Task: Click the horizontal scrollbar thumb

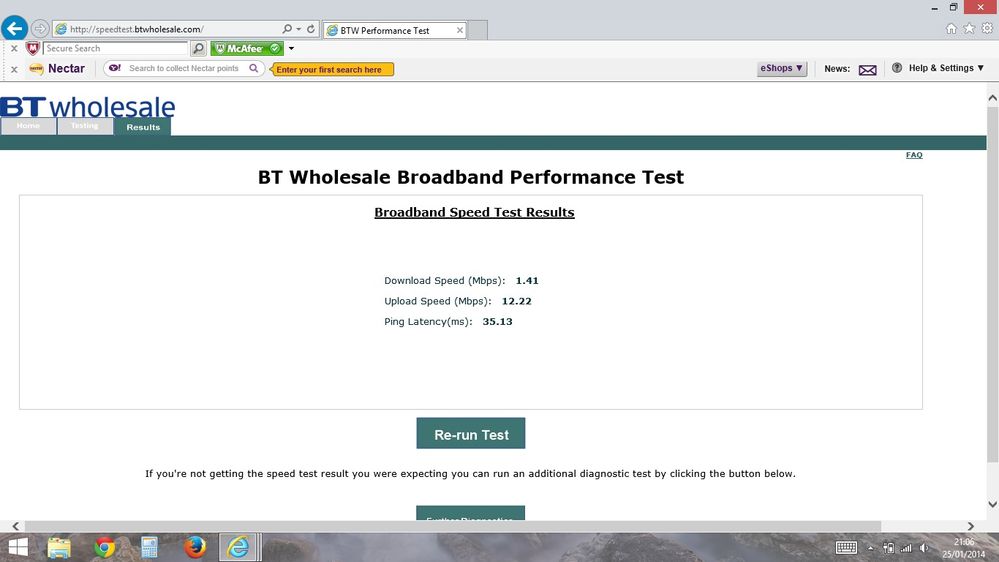Action: [453, 526]
